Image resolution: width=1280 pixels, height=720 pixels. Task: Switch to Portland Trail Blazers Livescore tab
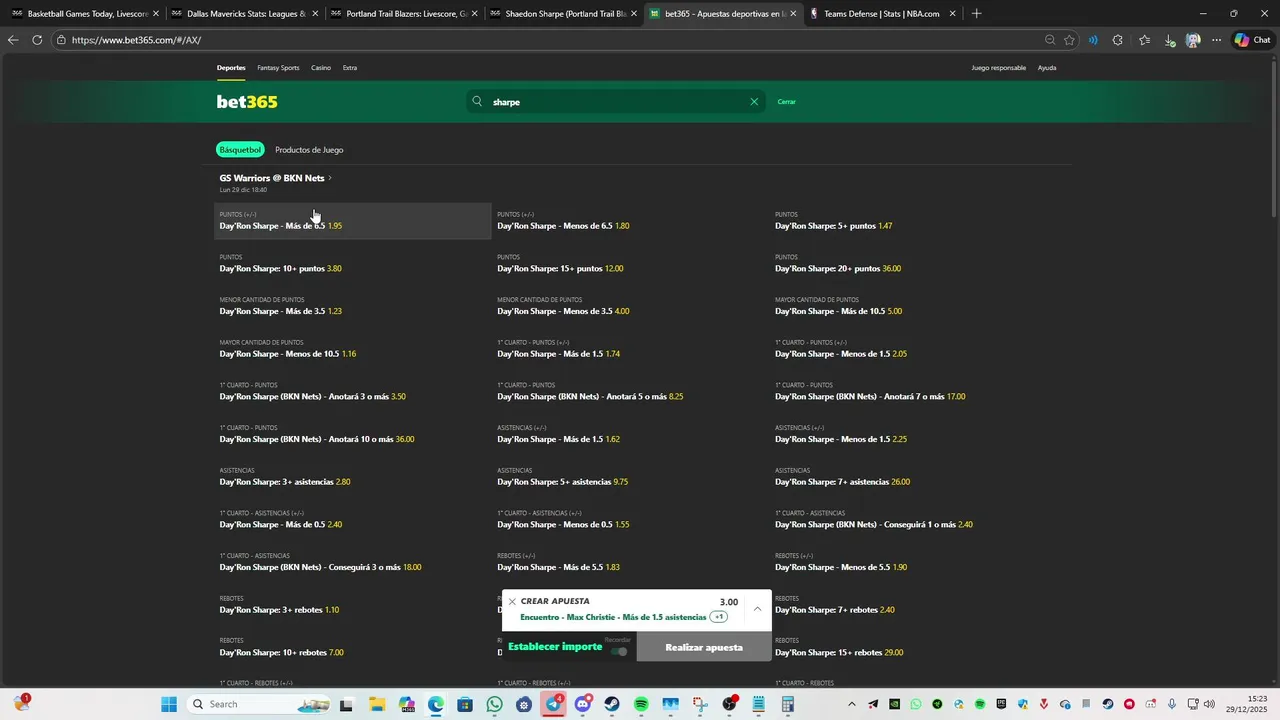(402, 14)
